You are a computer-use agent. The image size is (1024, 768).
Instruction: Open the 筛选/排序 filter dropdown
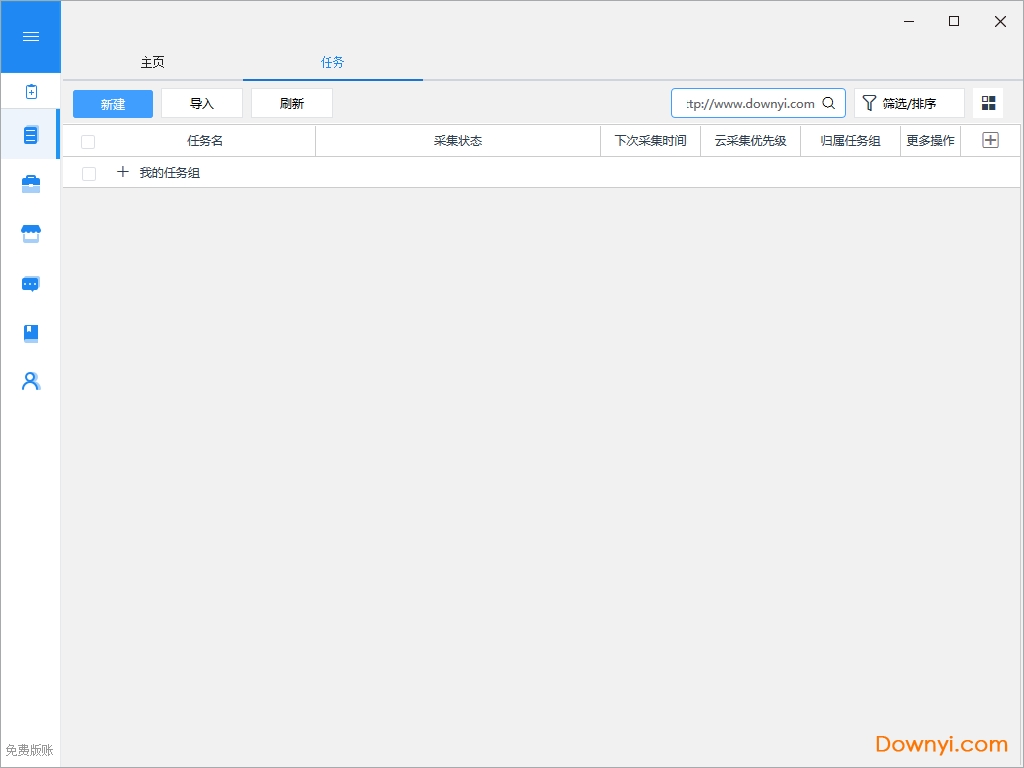click(909, 102)
